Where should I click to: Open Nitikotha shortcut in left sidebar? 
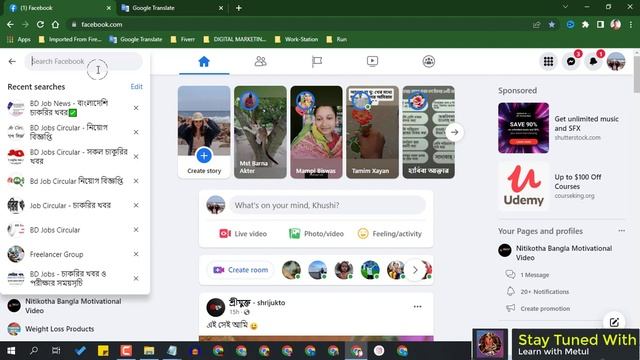(x=73, y=306)
